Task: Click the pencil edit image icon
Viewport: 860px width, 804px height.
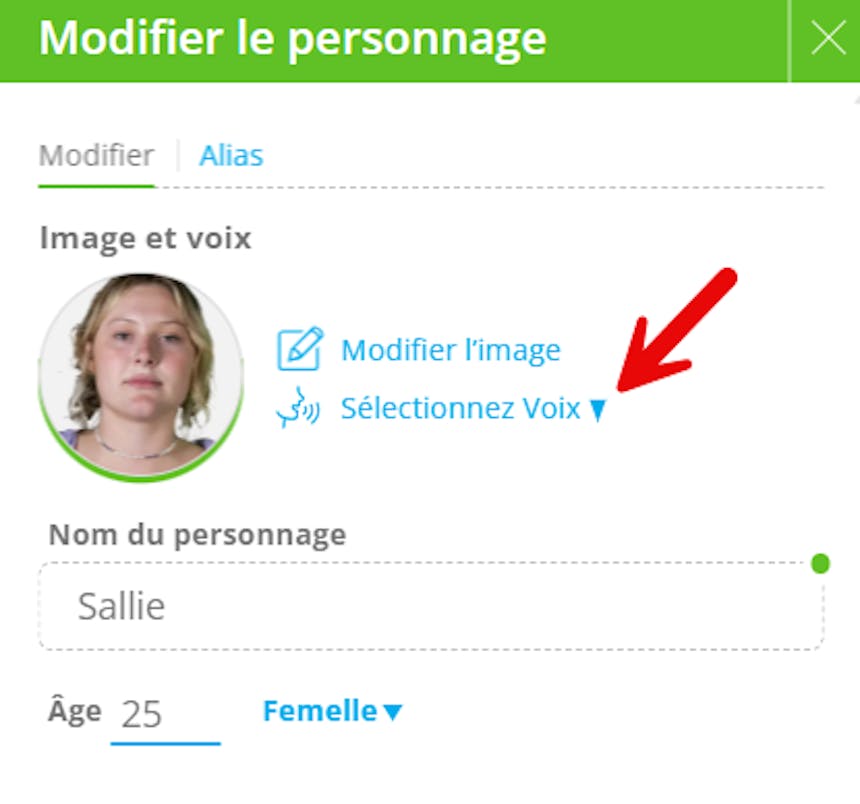Action: click(x=299, y=350)
